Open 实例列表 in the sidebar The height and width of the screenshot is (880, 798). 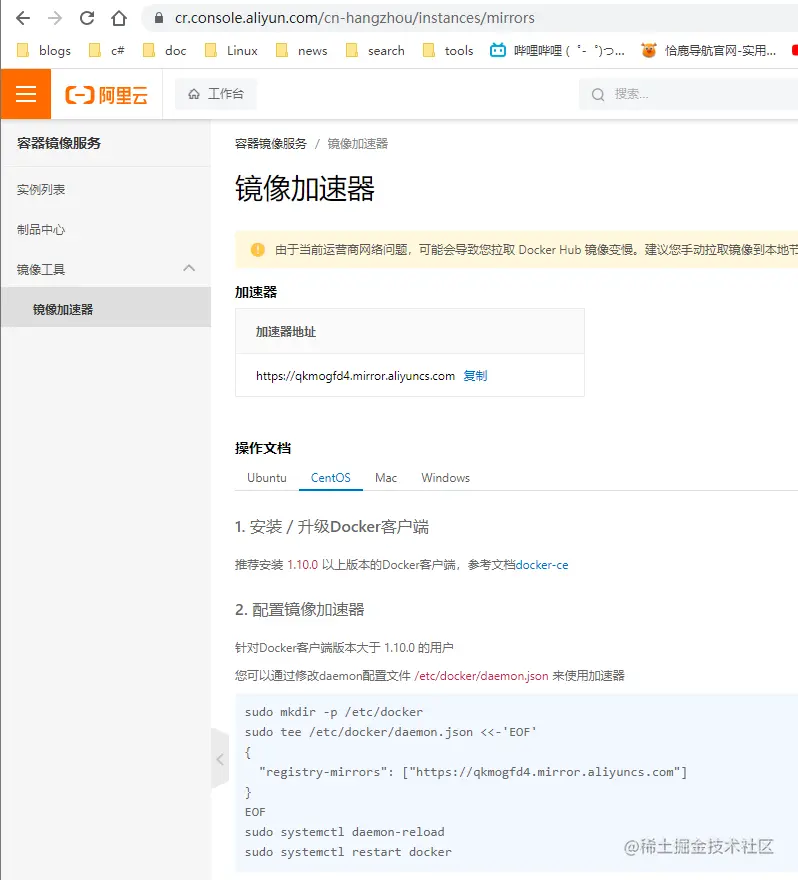pos(41,190)
